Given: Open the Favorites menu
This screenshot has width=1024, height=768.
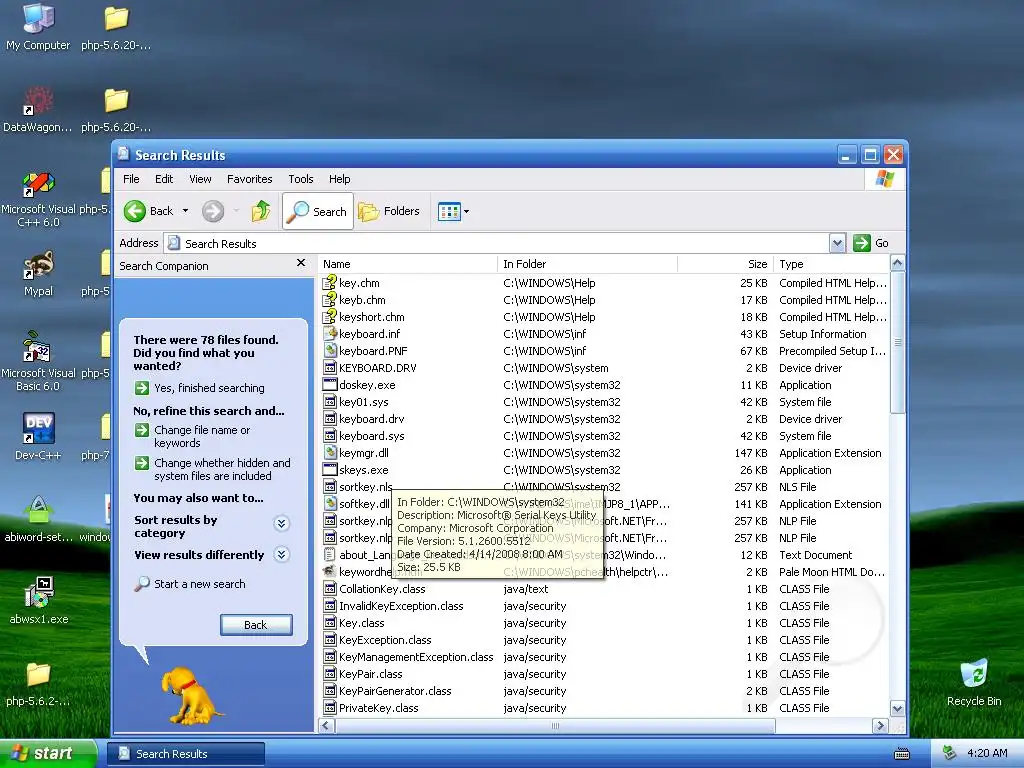Looking at the screenshot, I should (249, 179).
